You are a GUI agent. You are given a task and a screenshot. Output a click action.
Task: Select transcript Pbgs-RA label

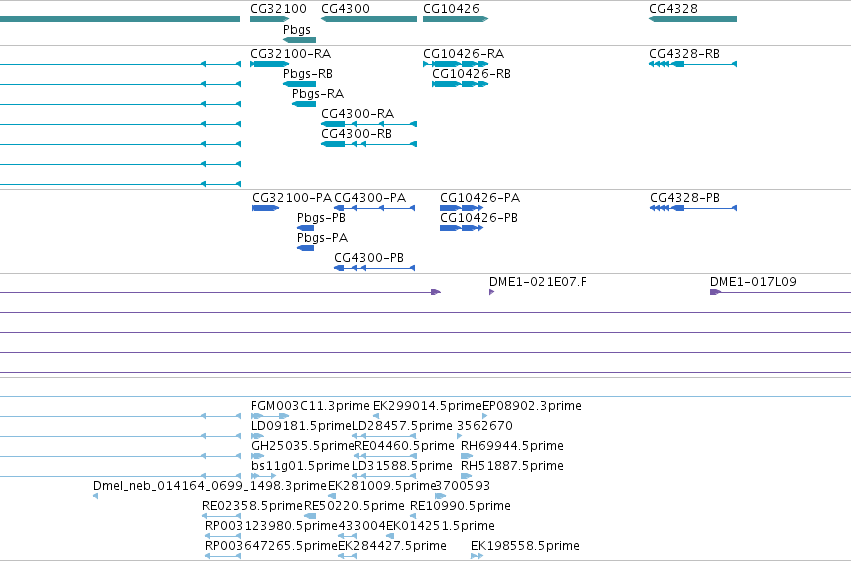coord(317,94)
